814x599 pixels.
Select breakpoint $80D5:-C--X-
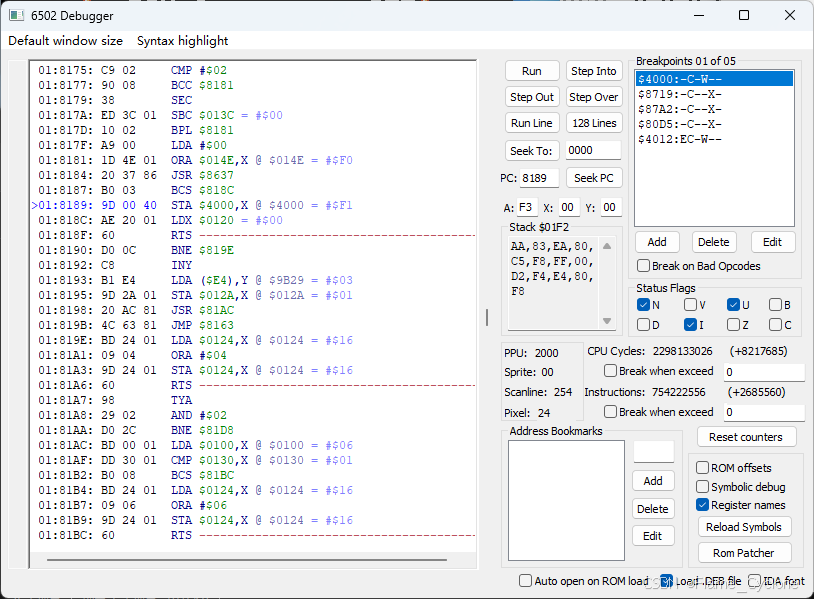(x=714, y=124)
